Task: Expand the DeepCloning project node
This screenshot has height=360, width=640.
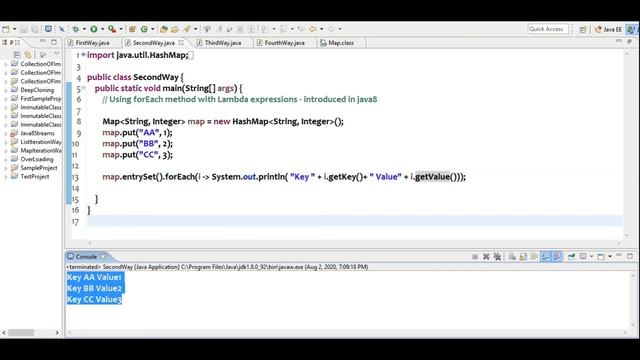Action: (x=6, y=90)
